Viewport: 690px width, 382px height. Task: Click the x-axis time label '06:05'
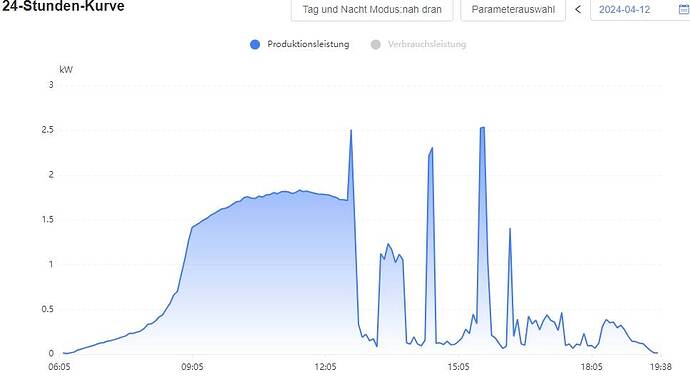[59, 367]
